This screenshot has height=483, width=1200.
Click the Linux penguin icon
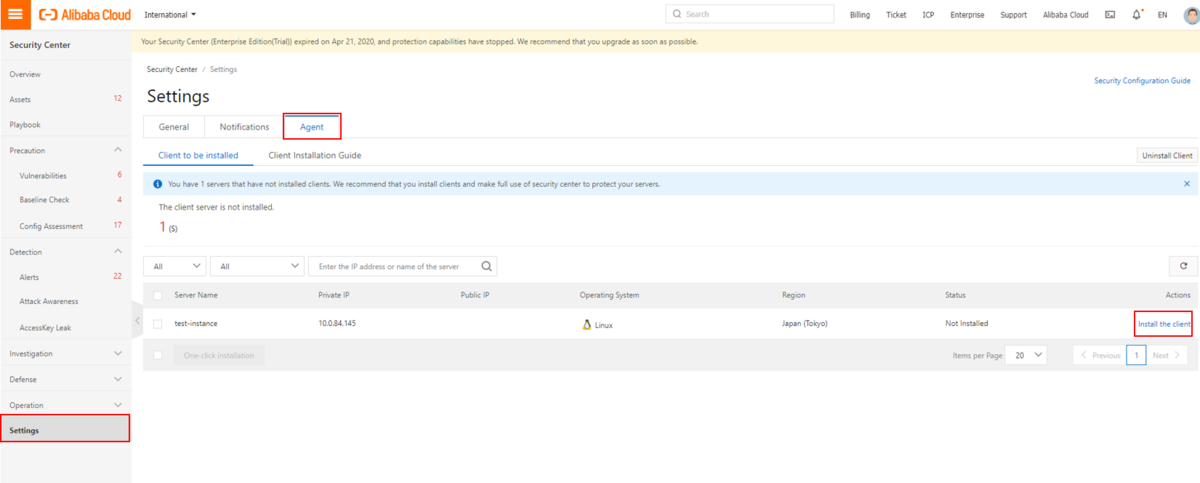click(587, 324)
